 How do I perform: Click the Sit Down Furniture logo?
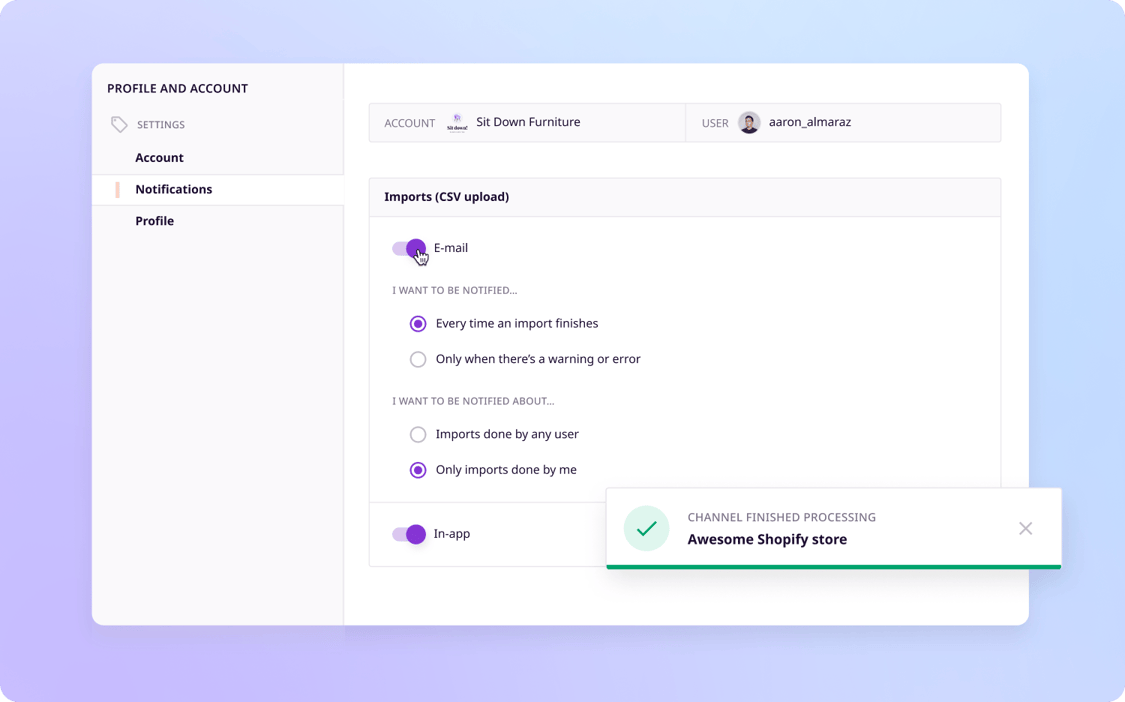(x=457, y=123)
